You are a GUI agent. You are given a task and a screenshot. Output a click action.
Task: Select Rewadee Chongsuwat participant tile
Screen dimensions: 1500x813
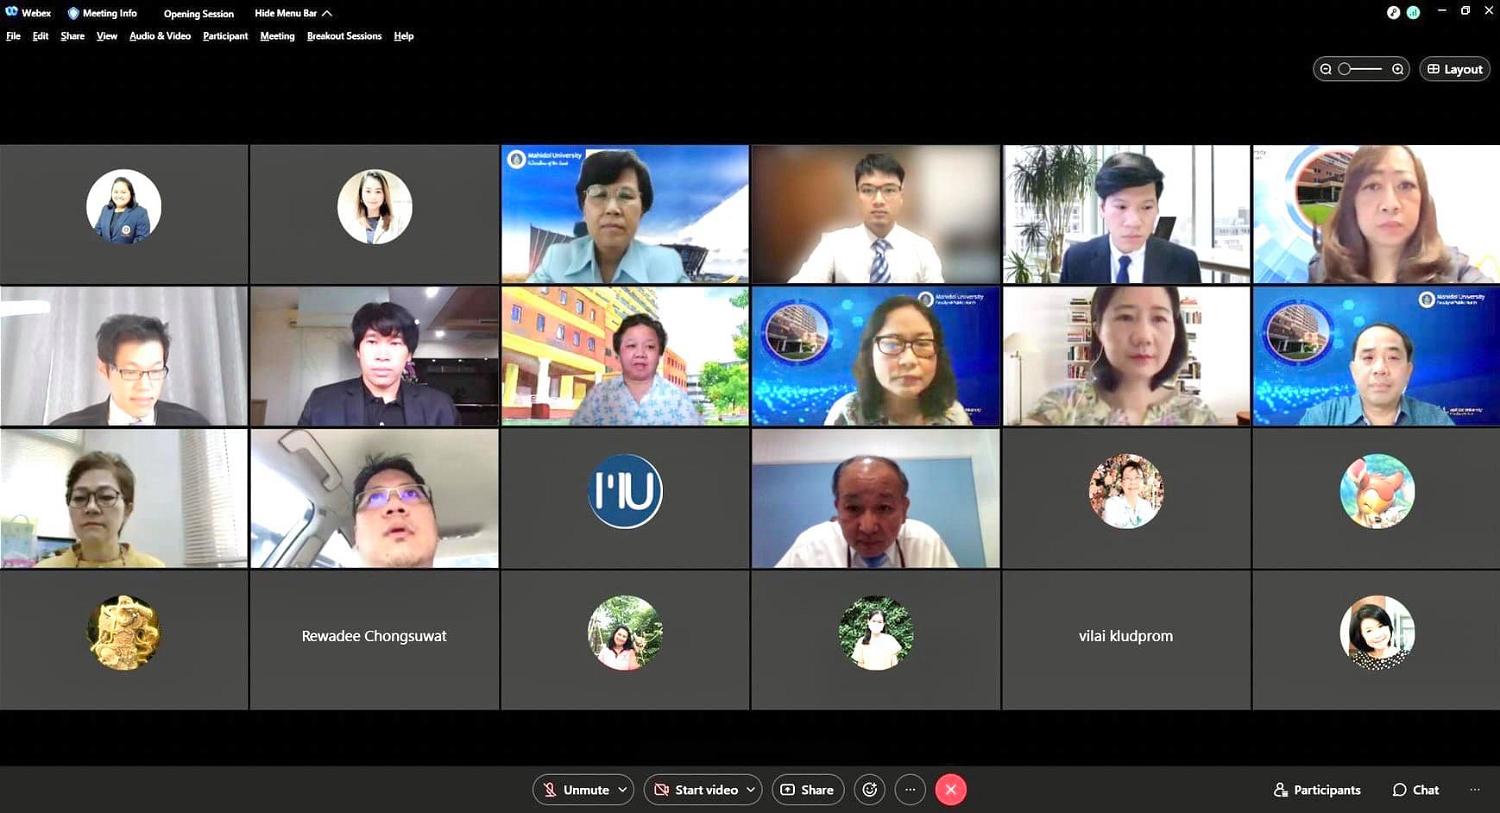374,640
